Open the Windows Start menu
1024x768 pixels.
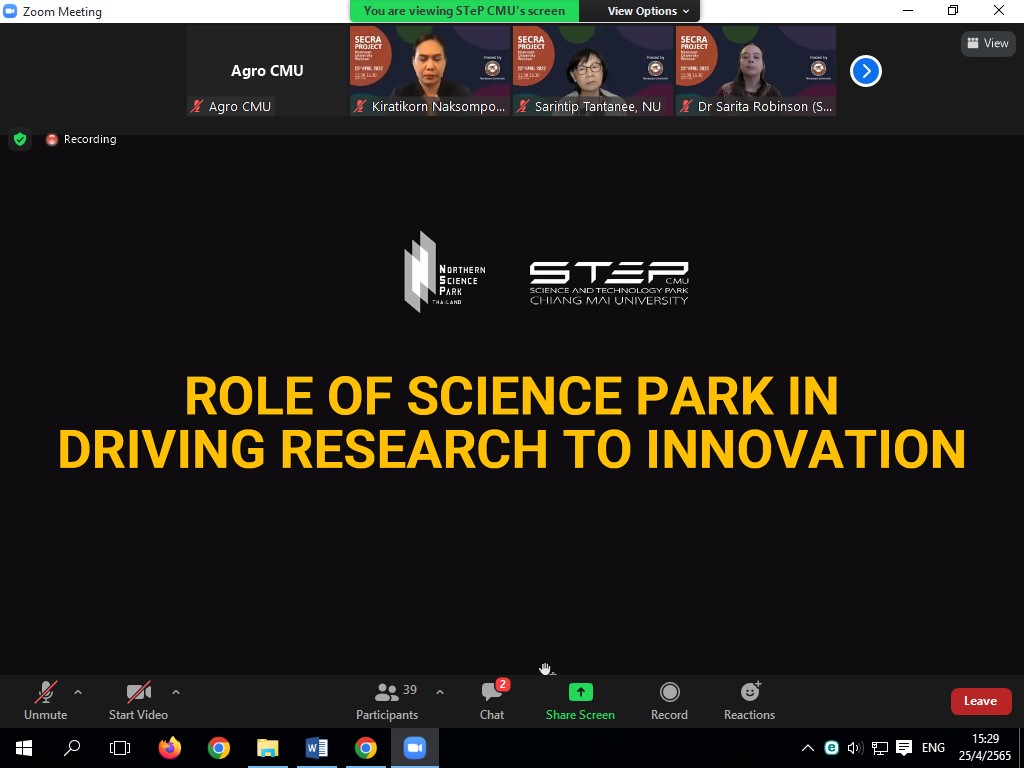pyautogui.click(x=24, y=748)
